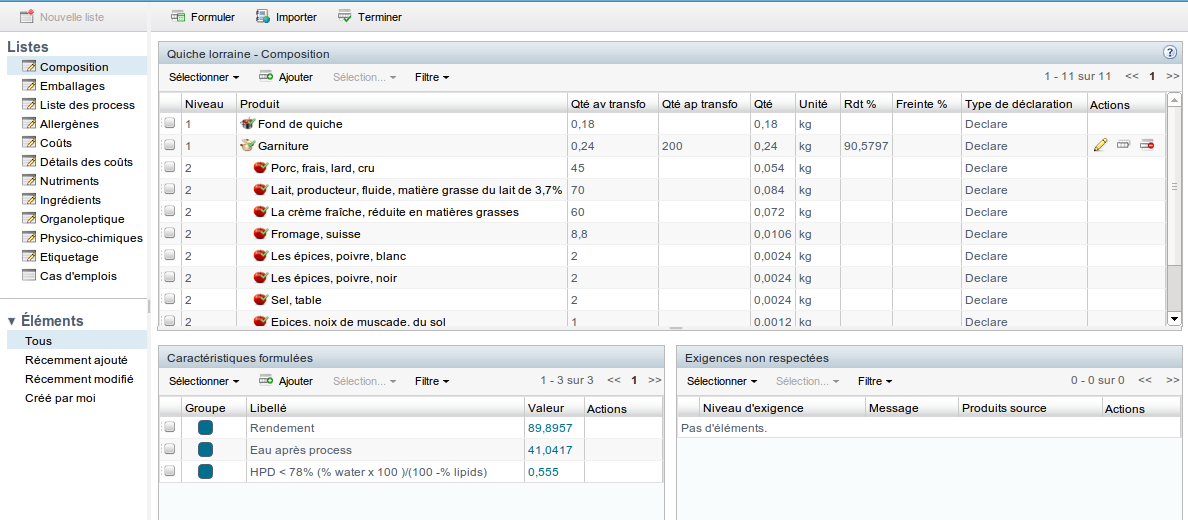Open the Nutriments list
Screen dimensions: 1188x520
tap(69, 180)
